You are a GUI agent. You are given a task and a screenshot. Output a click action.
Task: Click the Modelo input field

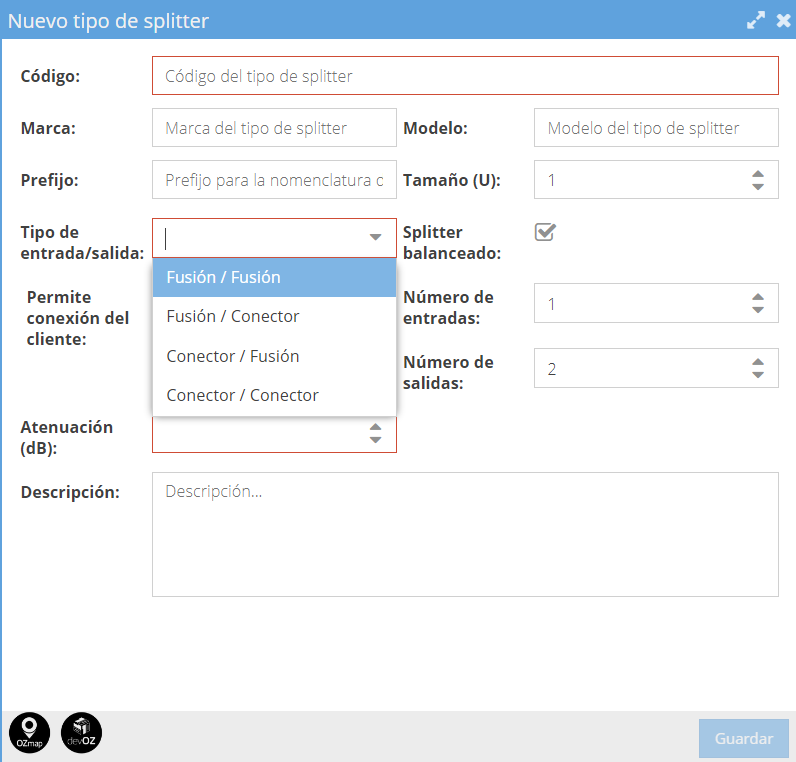coord(656,127)
